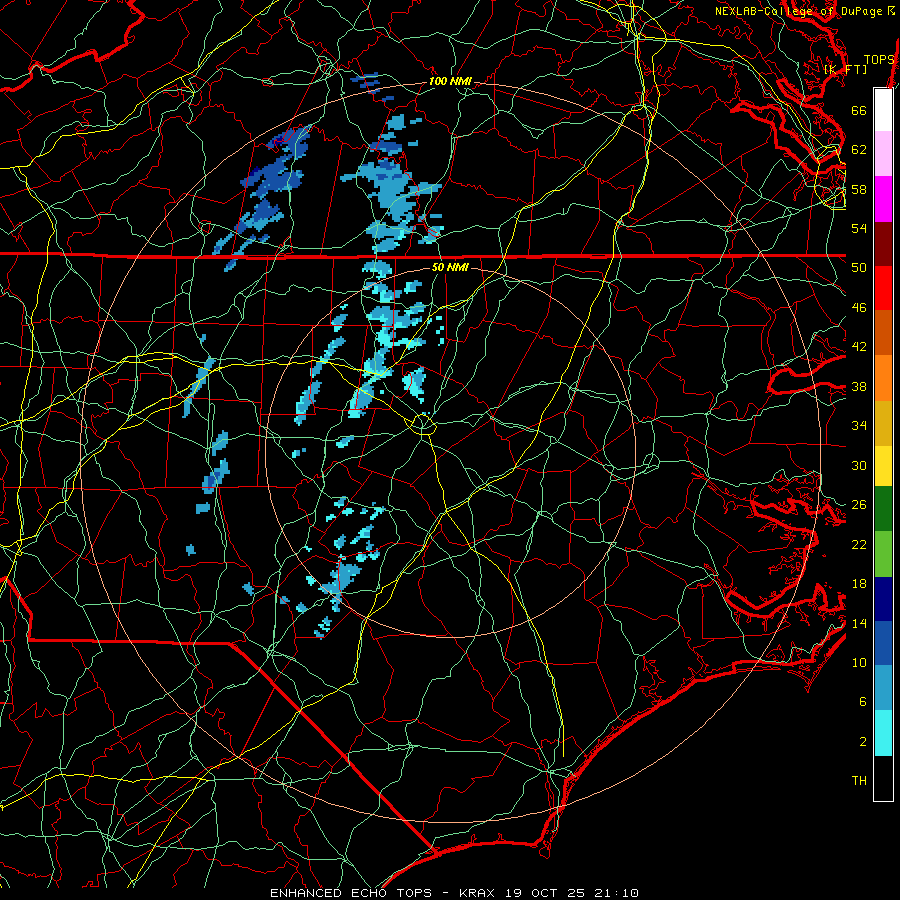Click the TOPS legend title
Image resolution: width=900 pixels, height=900 pixels.
click(x=879, y=59)
